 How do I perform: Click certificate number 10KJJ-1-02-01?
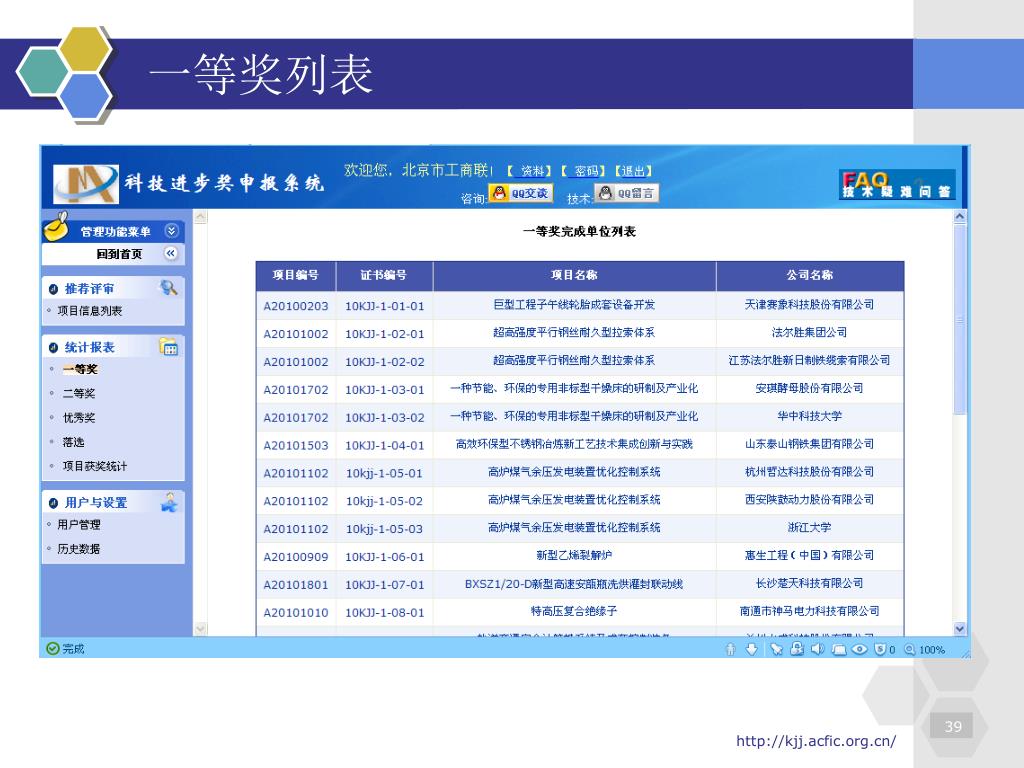tap(385, 334)
